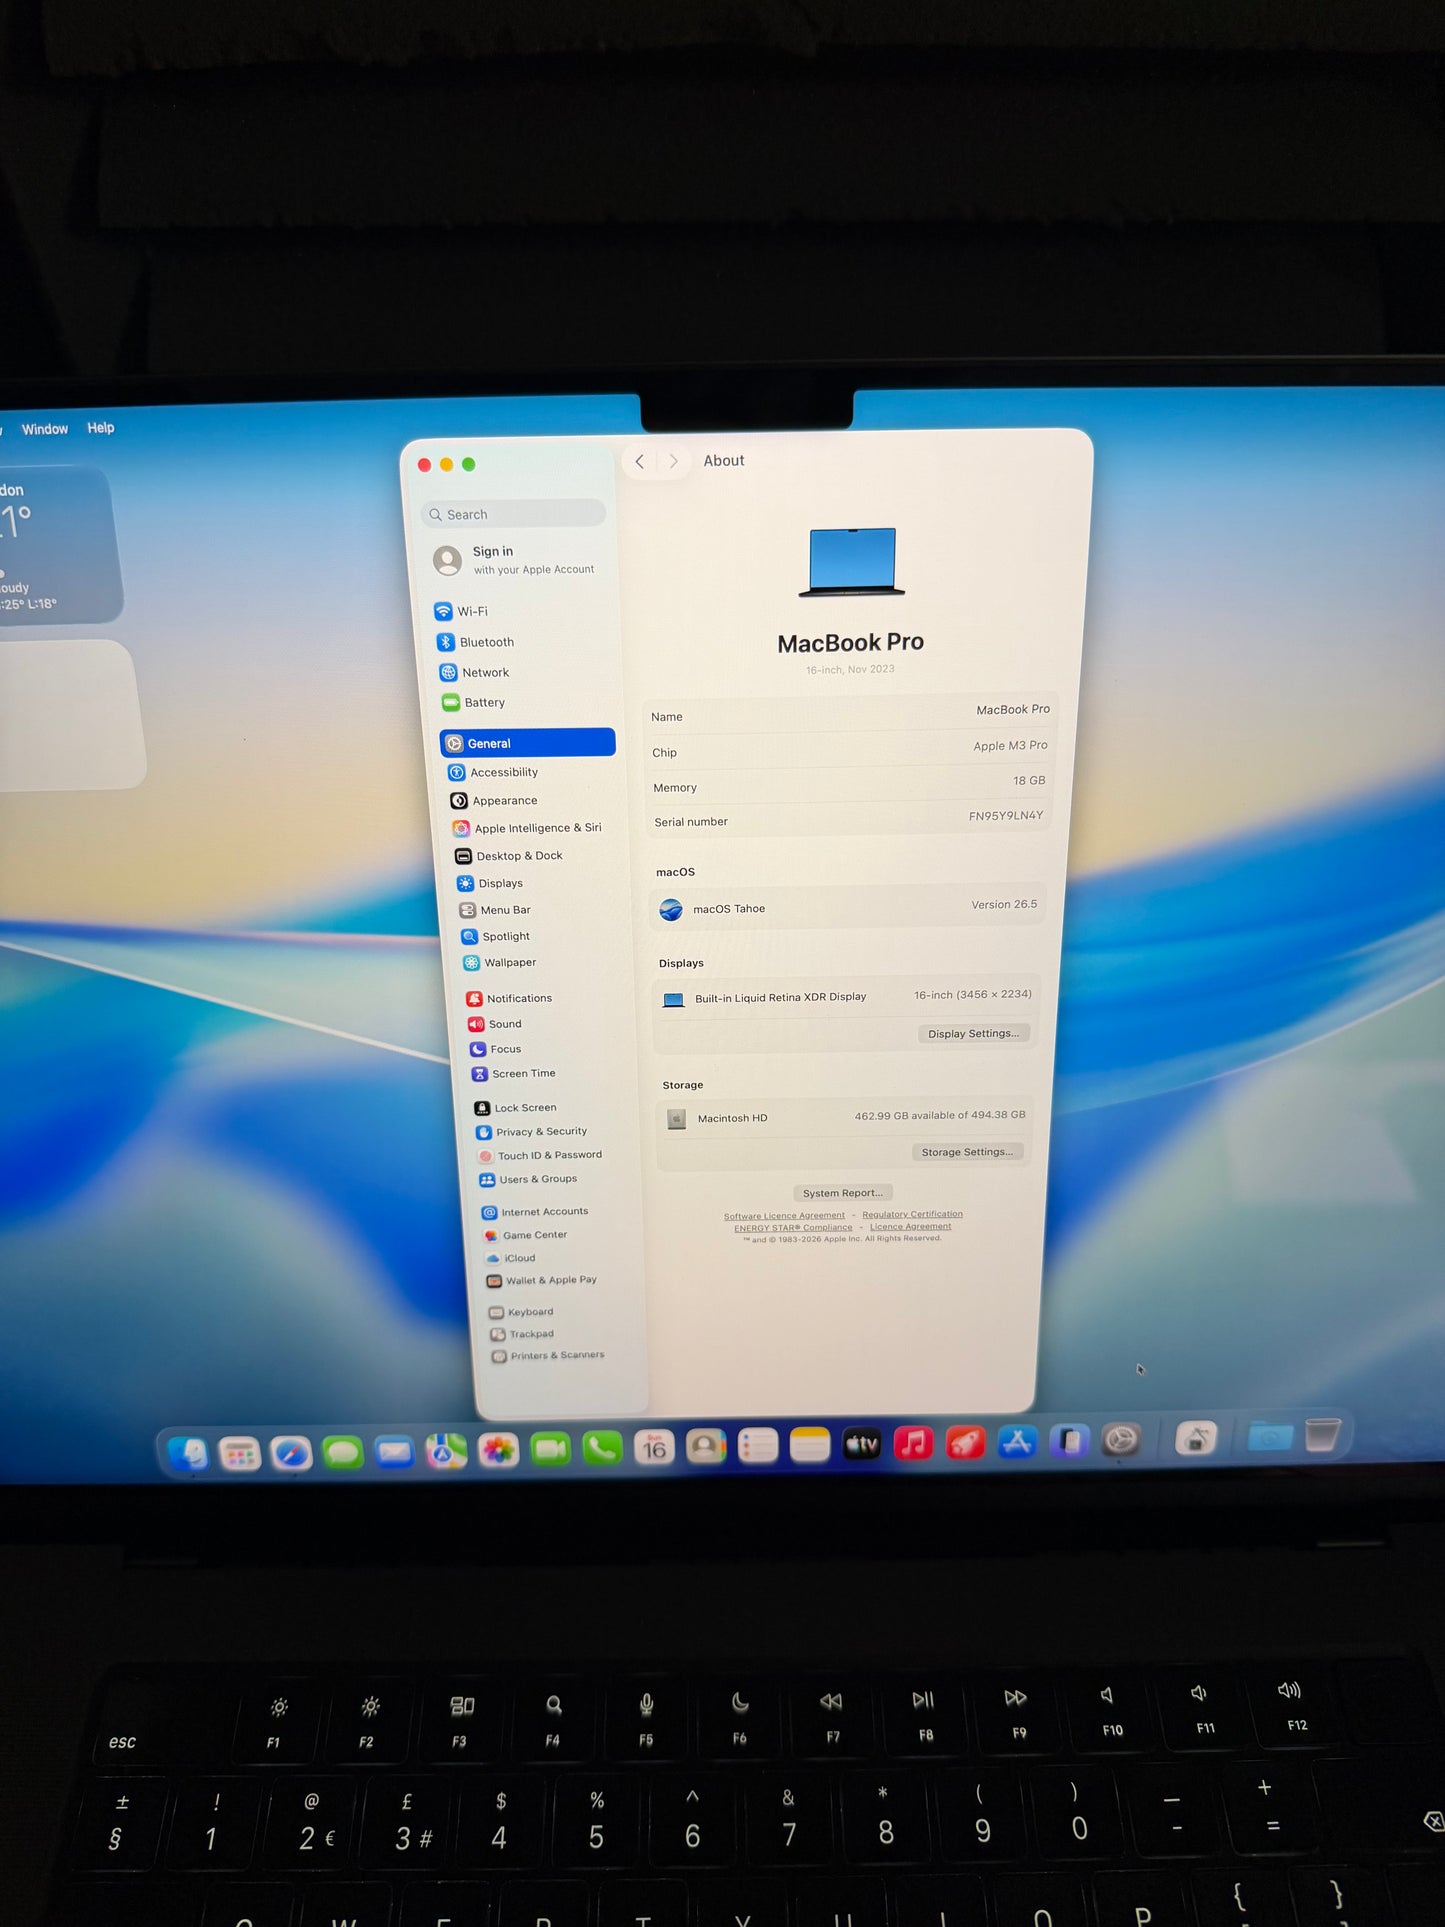Open FaceTime from the Dock
Screen dimensions: 1445x1927
[x=550, y=1448]
